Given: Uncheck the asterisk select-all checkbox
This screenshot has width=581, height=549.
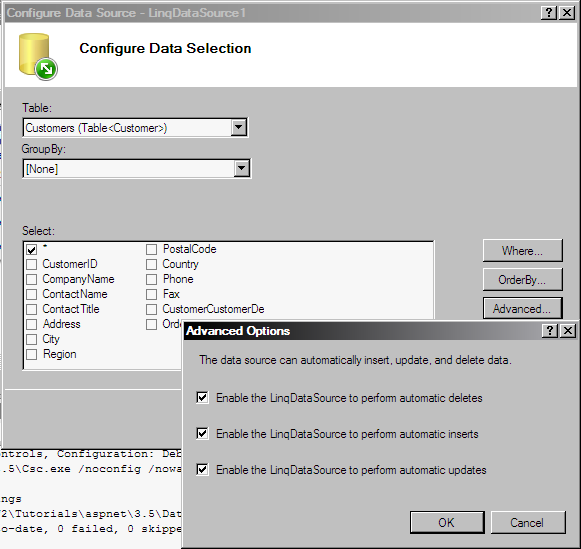Looking at the screenshot, I should [31, 250].
